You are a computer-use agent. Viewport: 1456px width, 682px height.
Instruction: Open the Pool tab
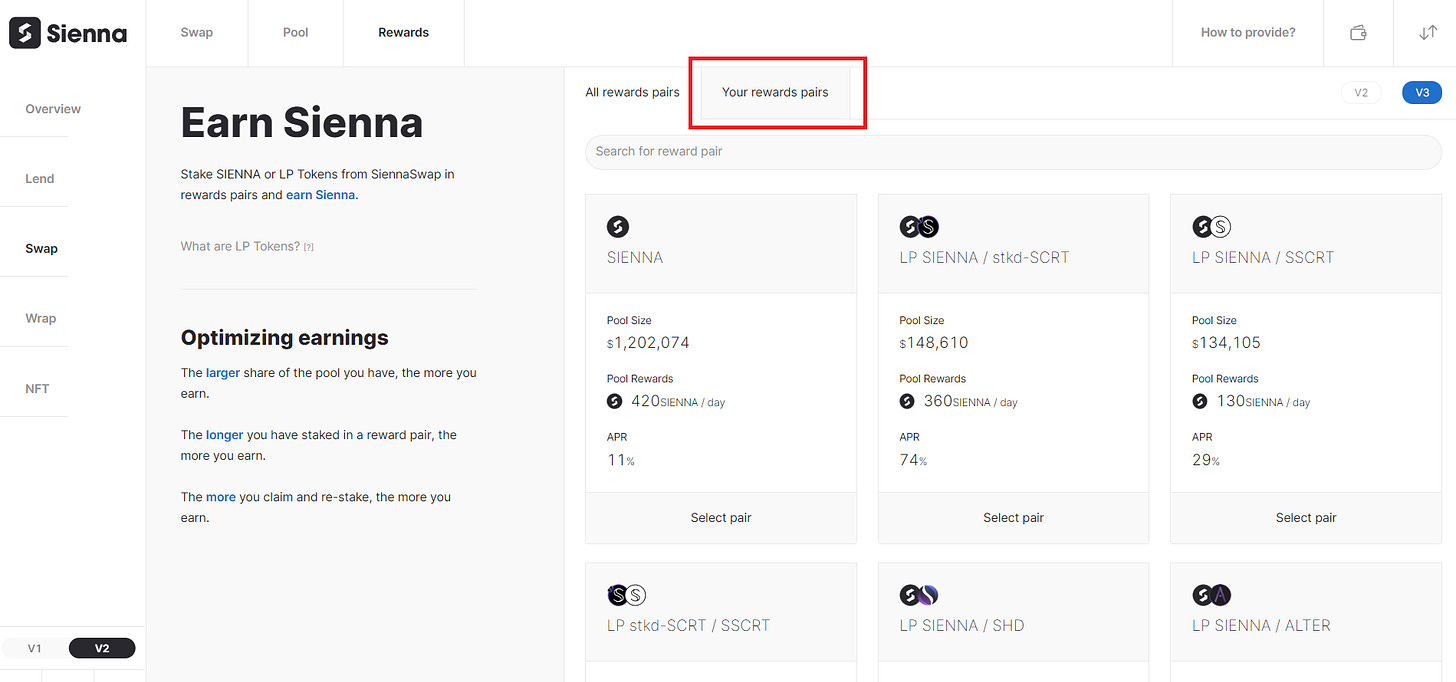pyautogui.click(x=295, y=33)
